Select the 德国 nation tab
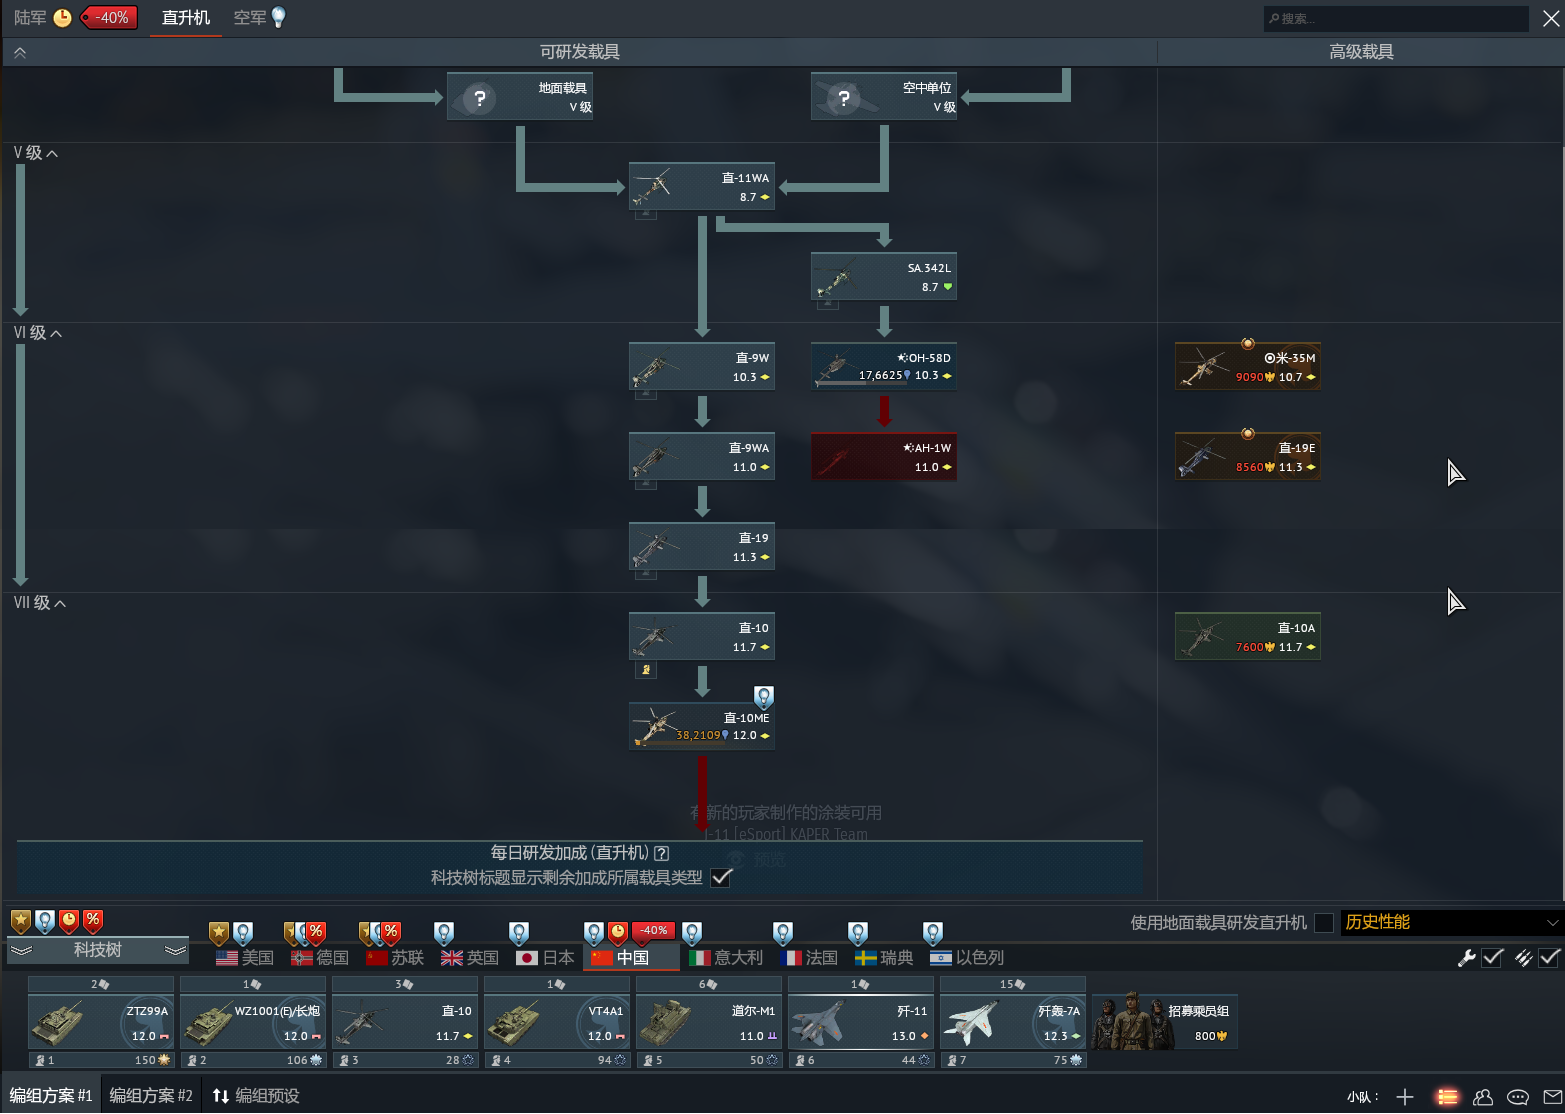The image size is (1565, 1114). (320, 958)
